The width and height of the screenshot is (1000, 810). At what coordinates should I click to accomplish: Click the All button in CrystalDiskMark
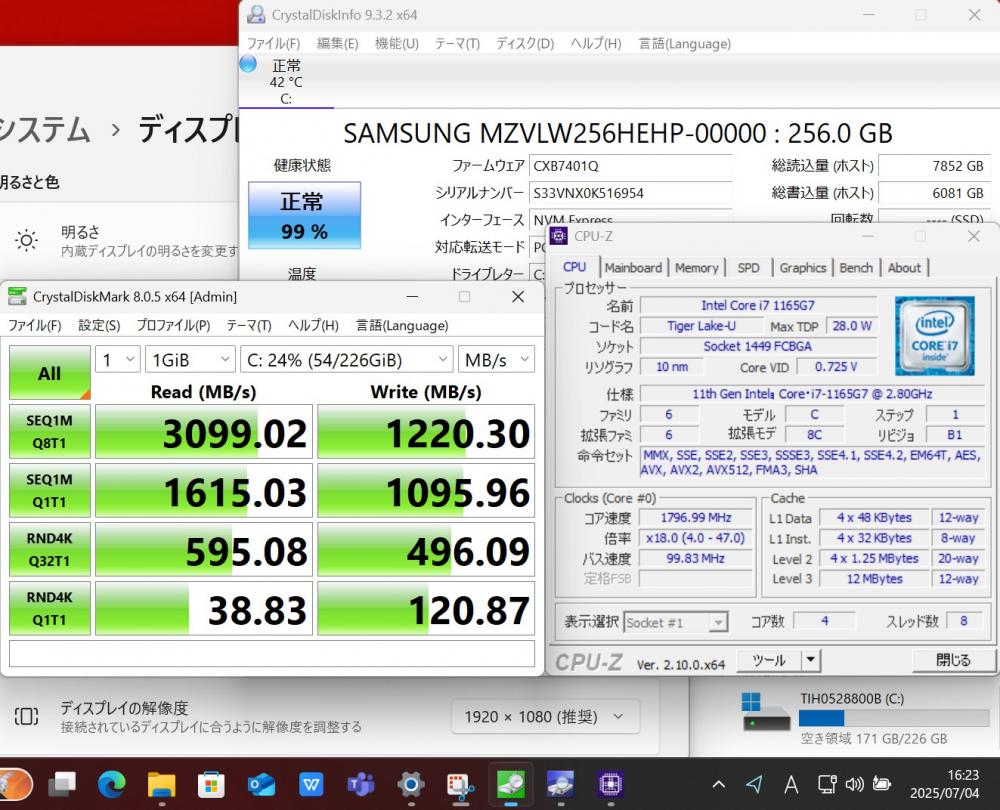pyautogui.click(x=50, y=372)
